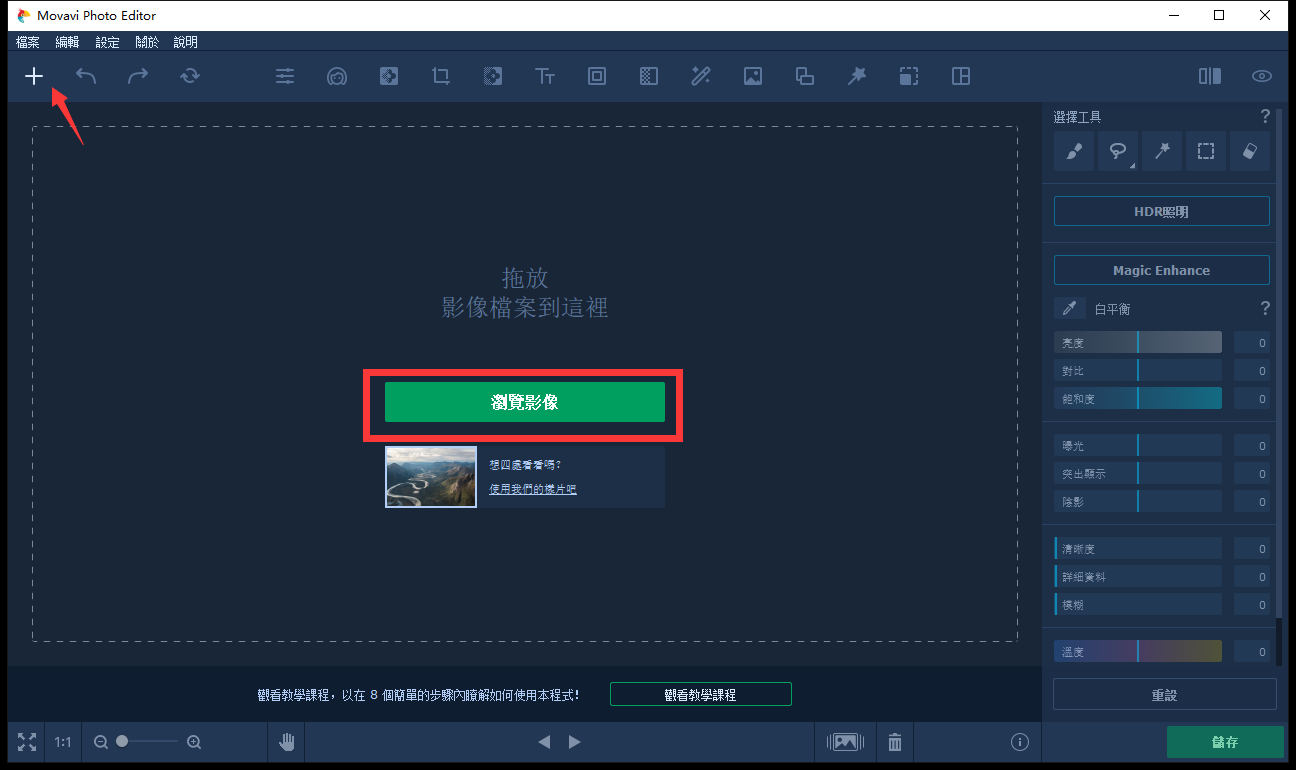Click the 觀看教學課程 tutorial button

pos(701,694)
